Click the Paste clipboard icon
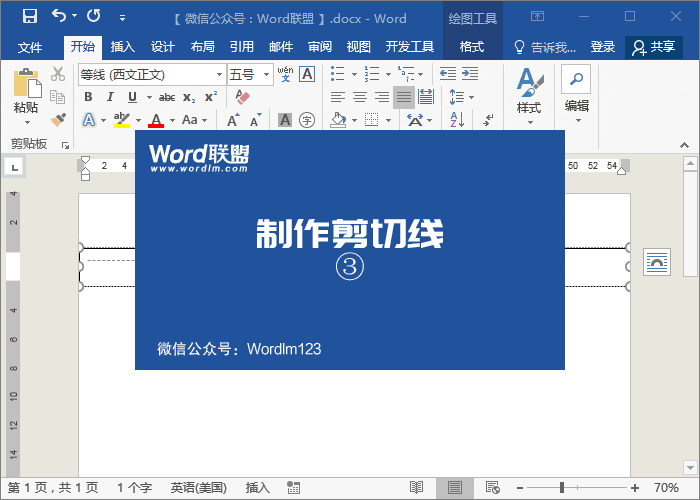The image size is (700, 500). click(x=26, y=83)
